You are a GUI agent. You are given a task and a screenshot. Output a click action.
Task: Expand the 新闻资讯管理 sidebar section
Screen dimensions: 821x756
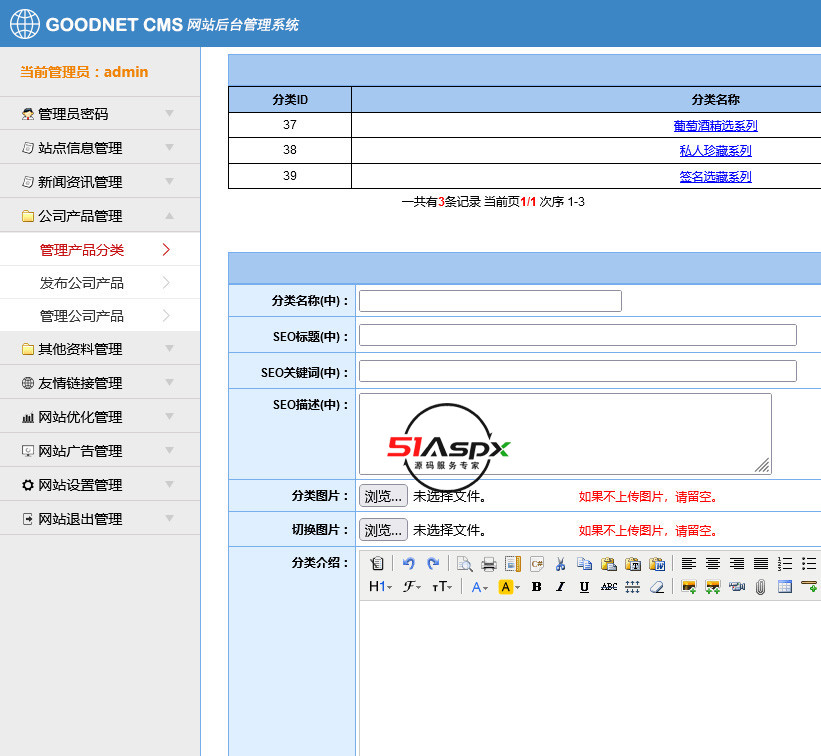(x=100, y=182)
